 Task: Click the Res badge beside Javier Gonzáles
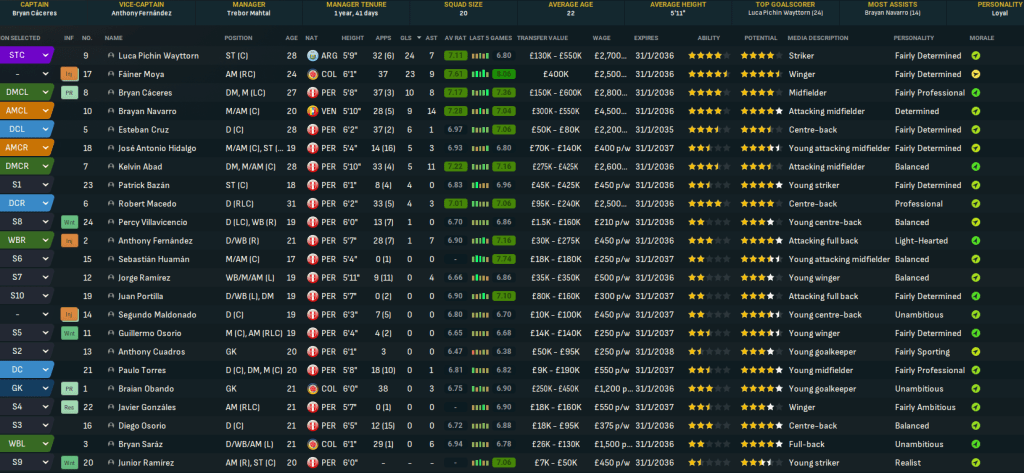(69, 407)
